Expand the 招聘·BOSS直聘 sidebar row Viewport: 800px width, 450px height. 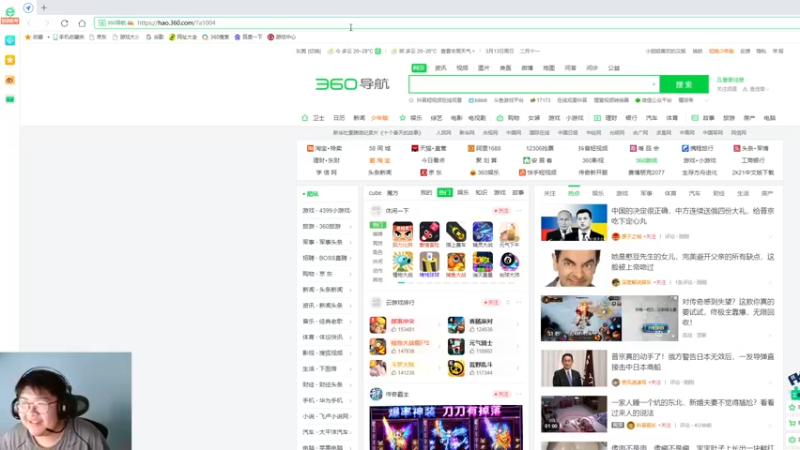351,258
